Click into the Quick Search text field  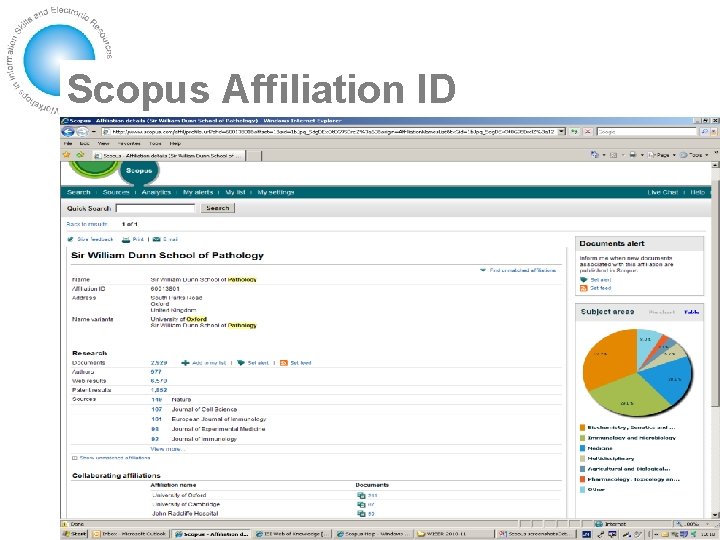(x=155, y=208)
